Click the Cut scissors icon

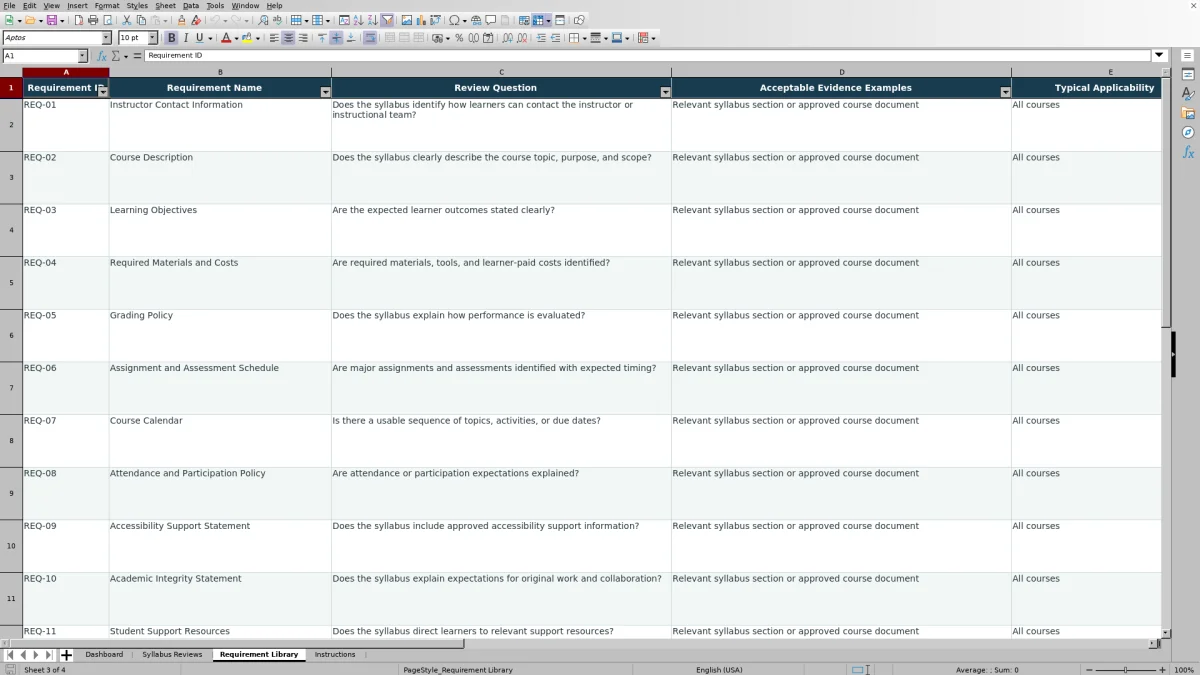[126, 20]
